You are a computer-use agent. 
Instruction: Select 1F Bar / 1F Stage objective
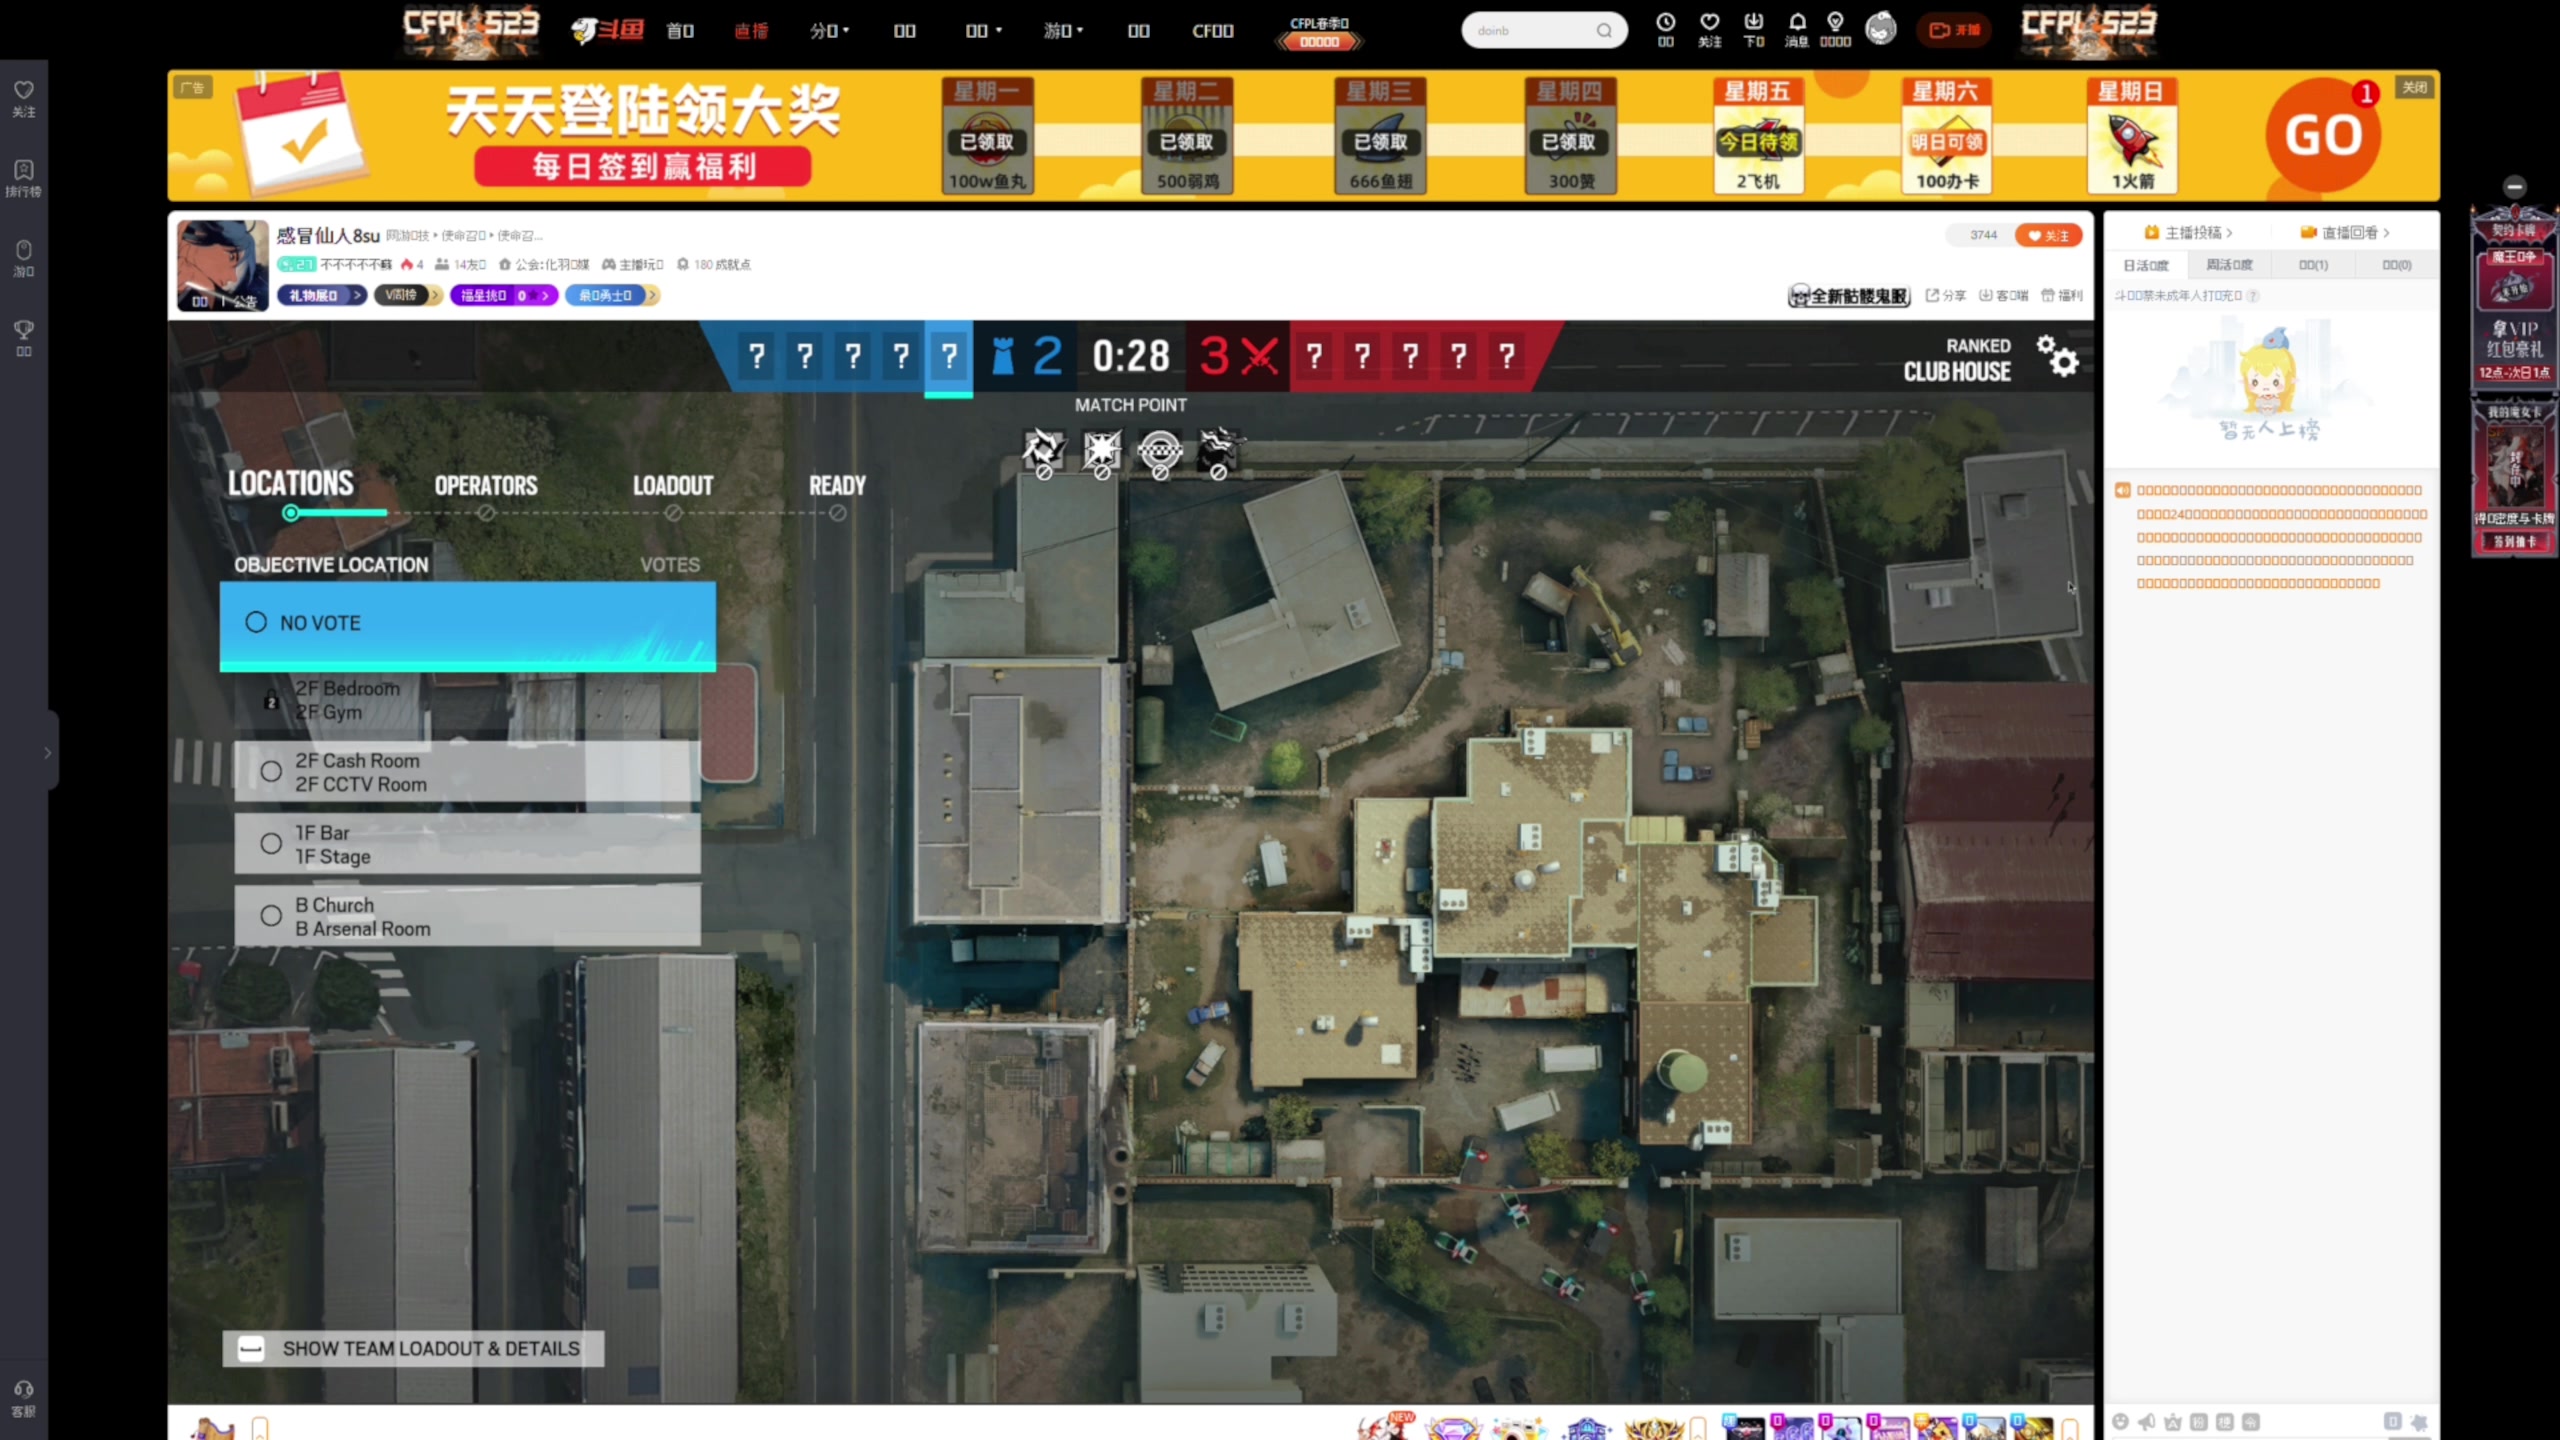click(467, 844)
